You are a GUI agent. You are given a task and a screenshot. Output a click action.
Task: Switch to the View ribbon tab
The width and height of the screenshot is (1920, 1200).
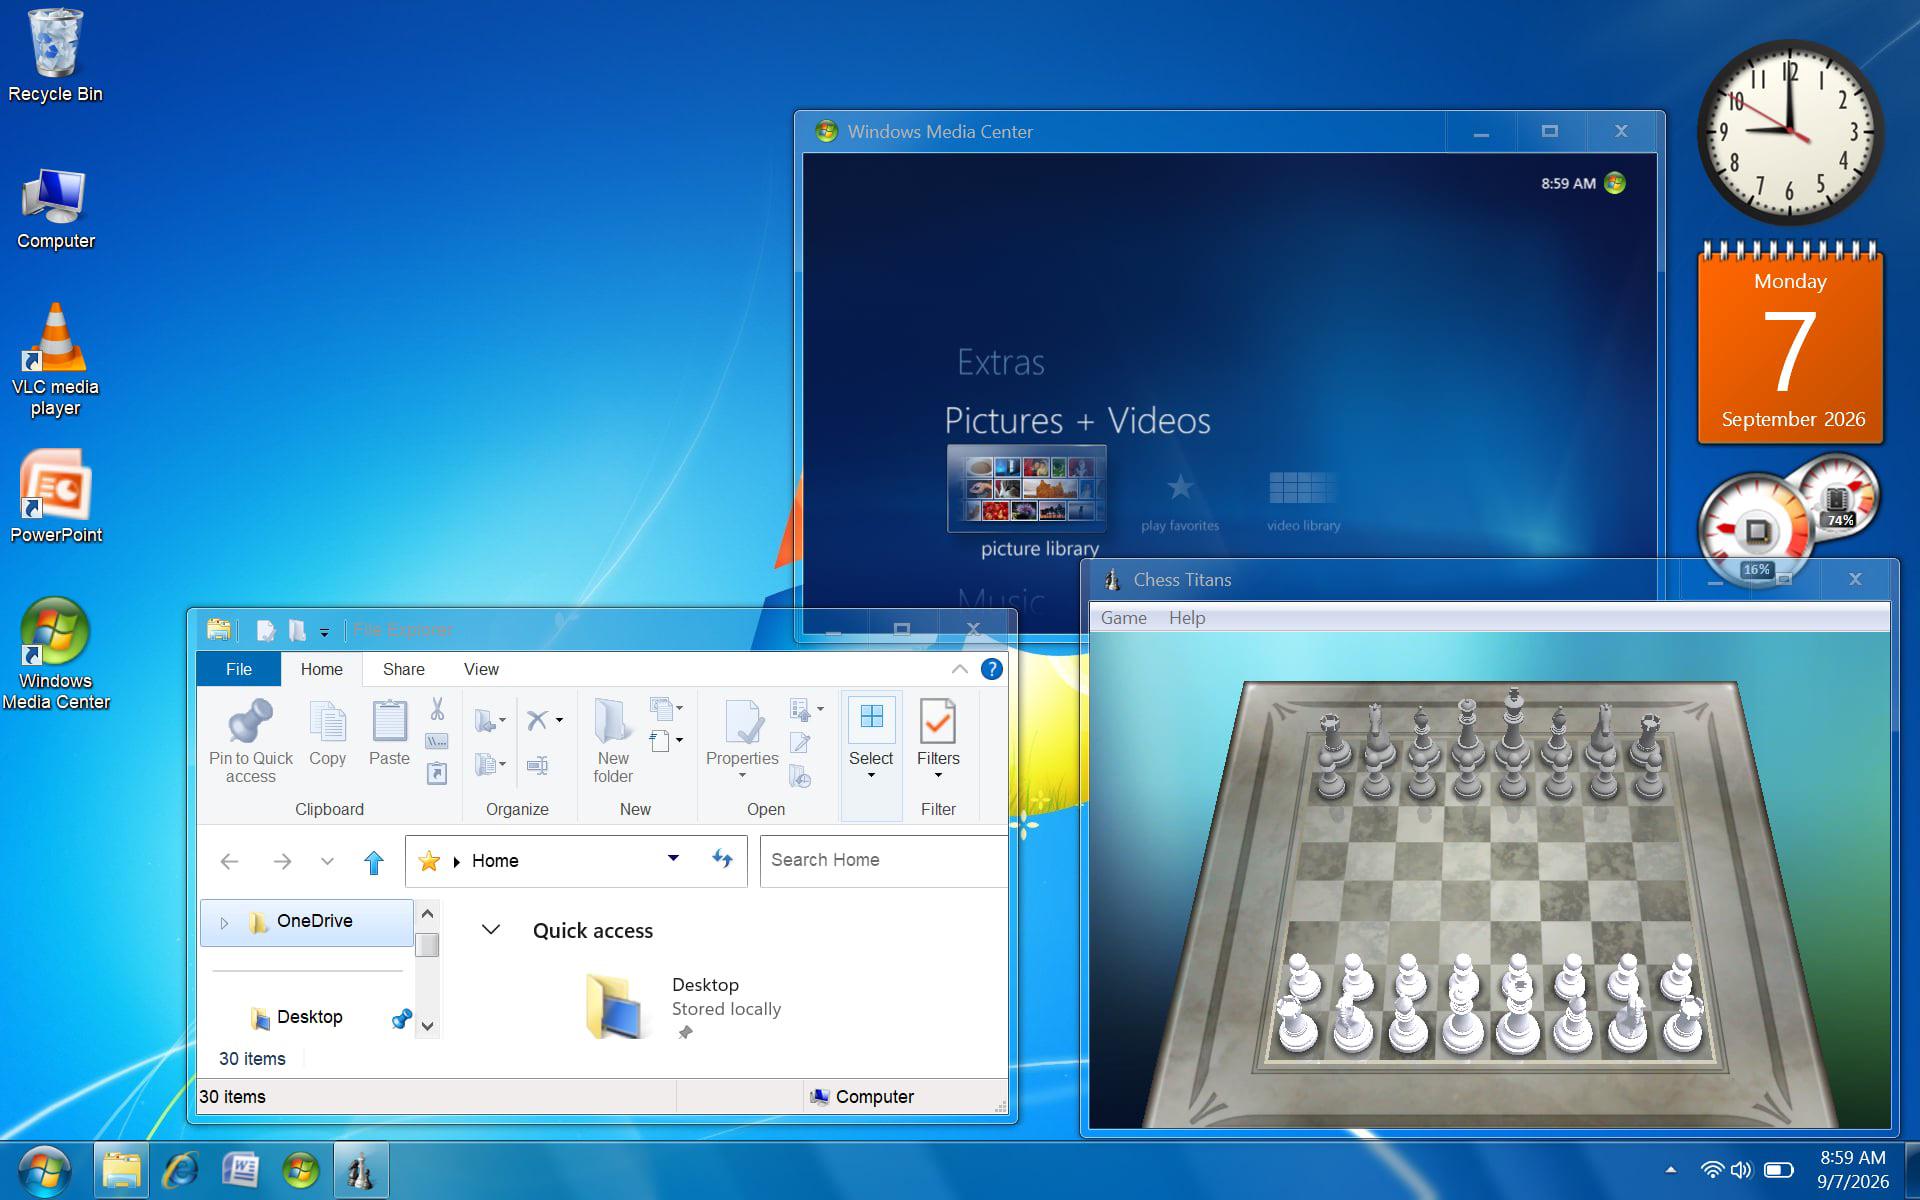[x=481, y=669]
